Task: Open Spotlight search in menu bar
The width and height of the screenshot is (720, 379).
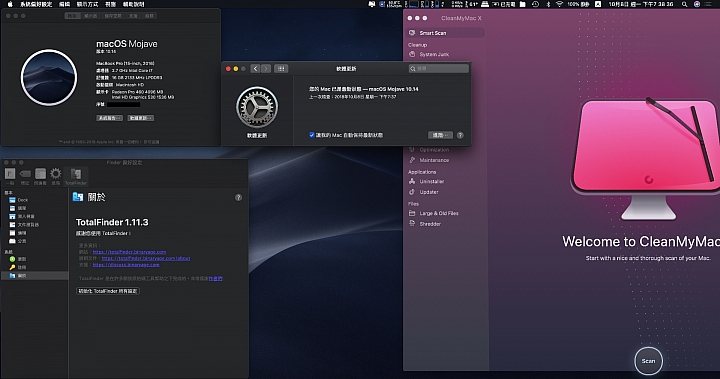Action: (x=685, y=4)
